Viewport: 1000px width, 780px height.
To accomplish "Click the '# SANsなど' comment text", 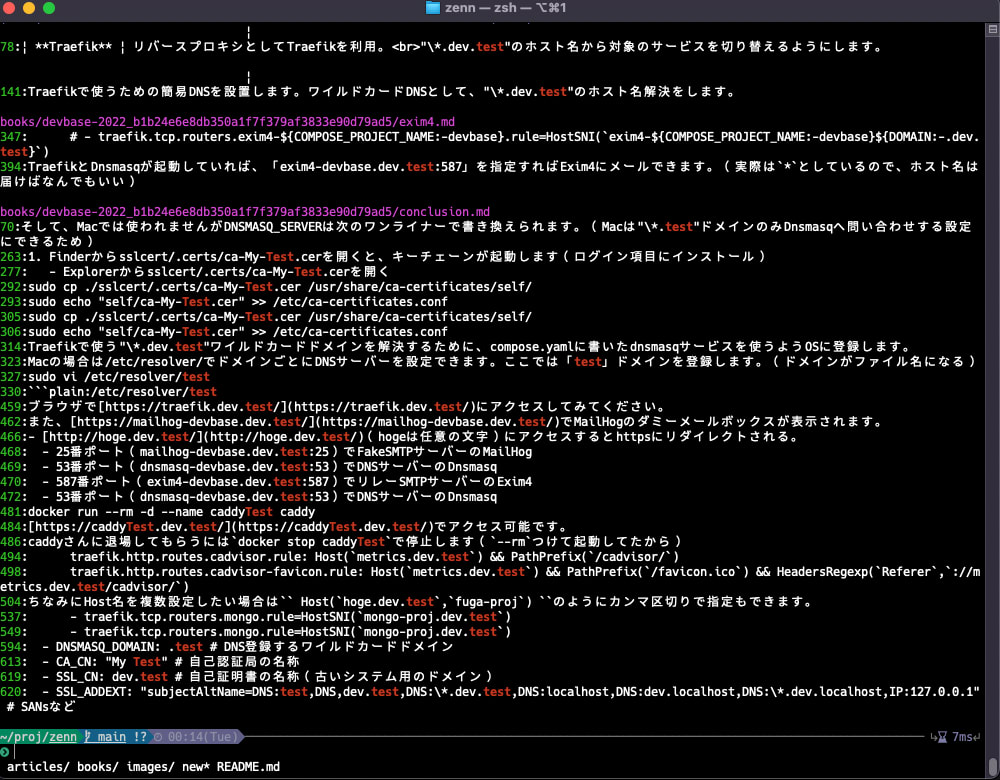I will (x=41, y=707).
